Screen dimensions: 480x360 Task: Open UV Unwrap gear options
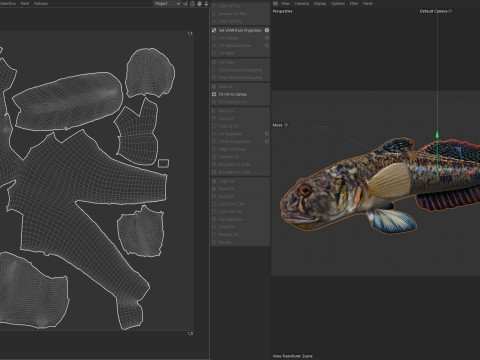267,38
